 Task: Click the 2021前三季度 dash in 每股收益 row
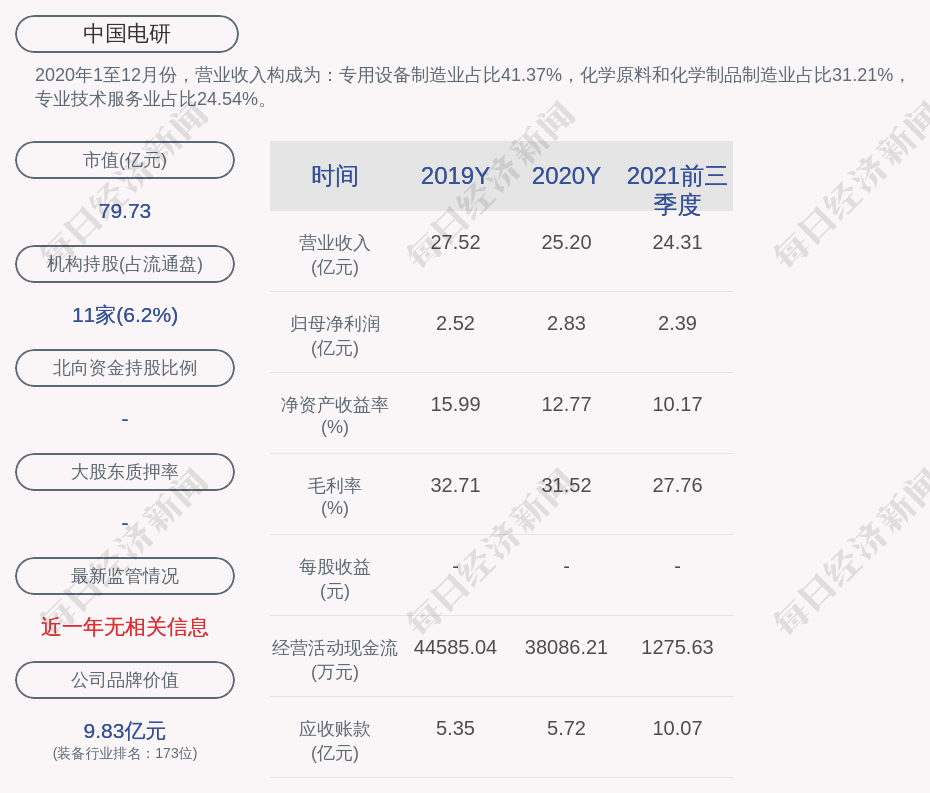pos(677,567)
